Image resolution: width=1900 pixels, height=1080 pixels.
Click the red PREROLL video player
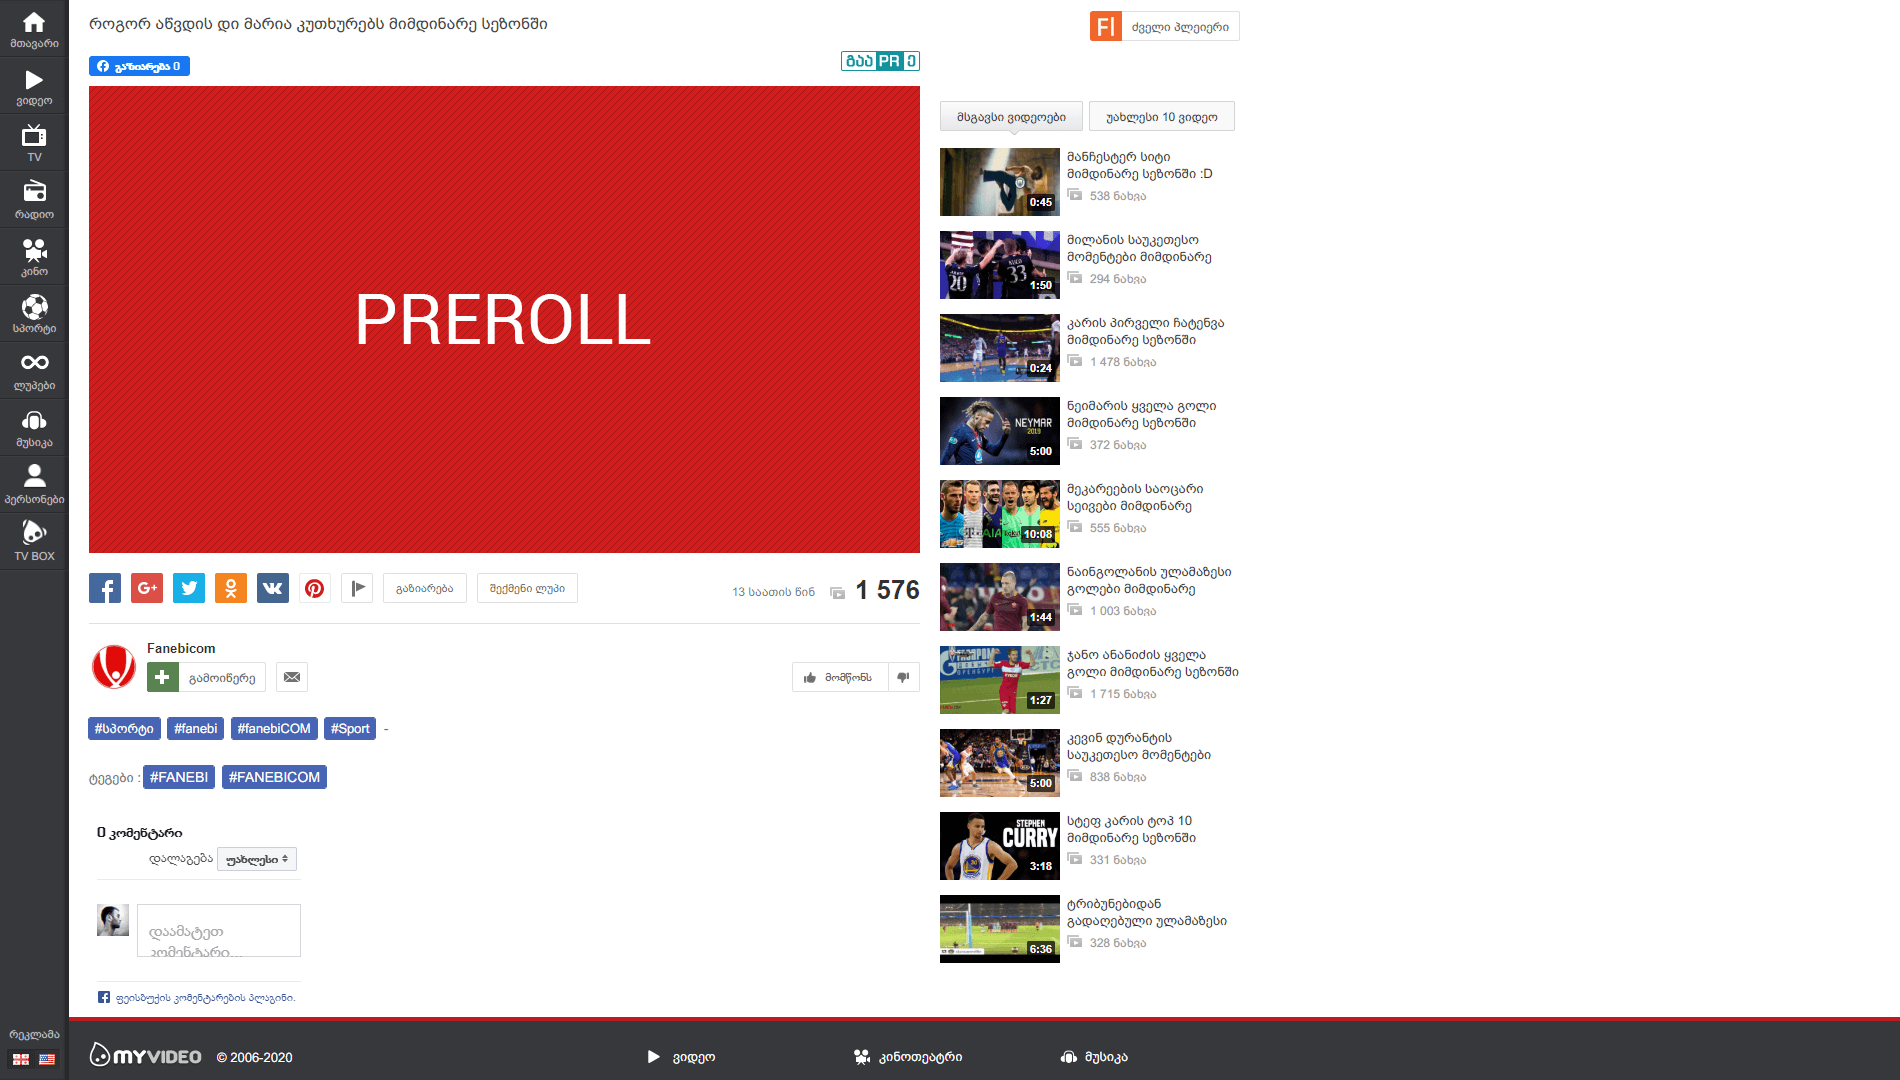click(504, 319)
